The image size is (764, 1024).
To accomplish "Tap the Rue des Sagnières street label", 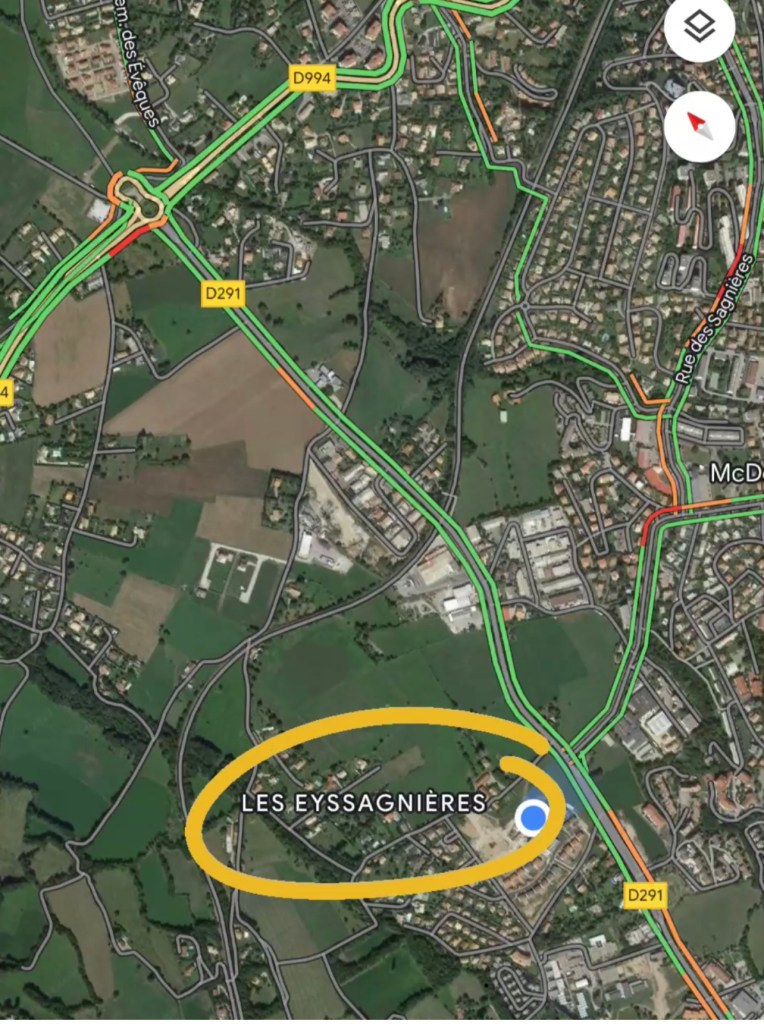I will [x=713, y=318].
